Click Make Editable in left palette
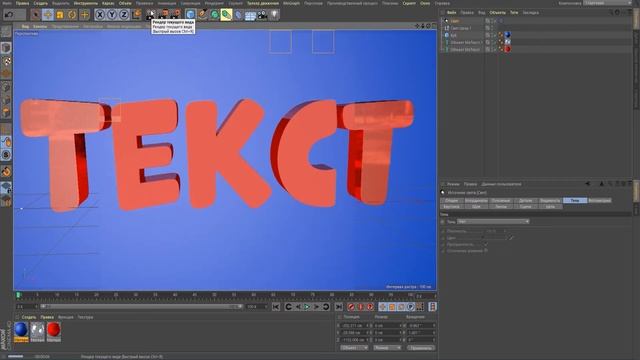 (x=6, y=32)
